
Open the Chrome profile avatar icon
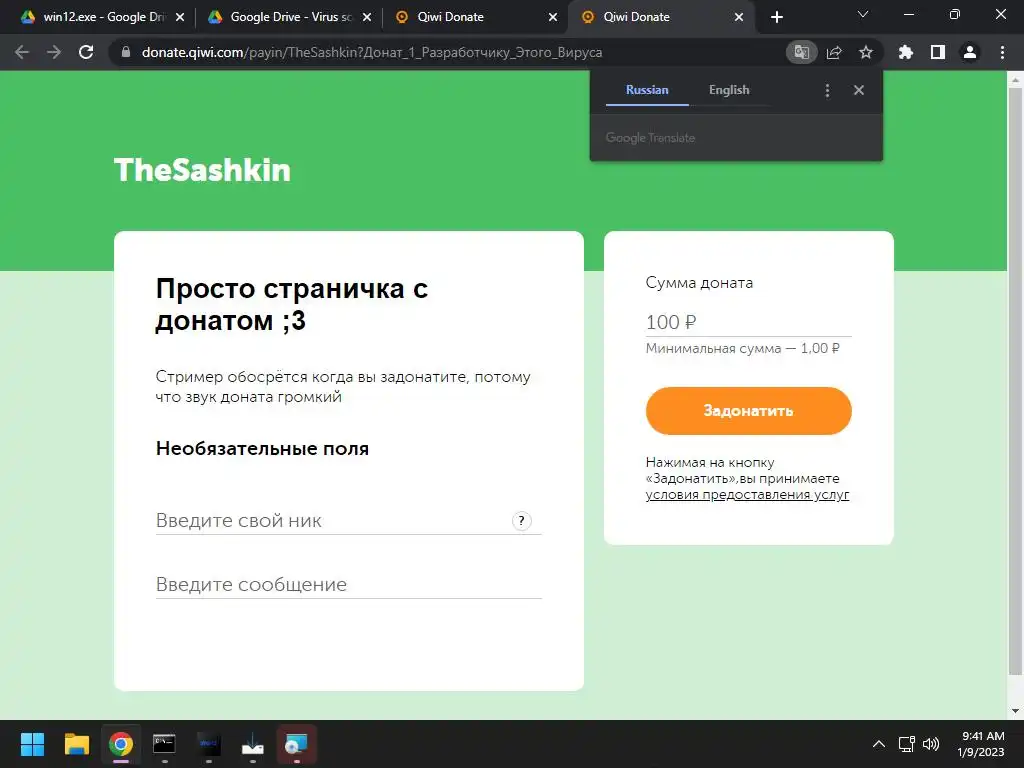[x=970, y=52]
